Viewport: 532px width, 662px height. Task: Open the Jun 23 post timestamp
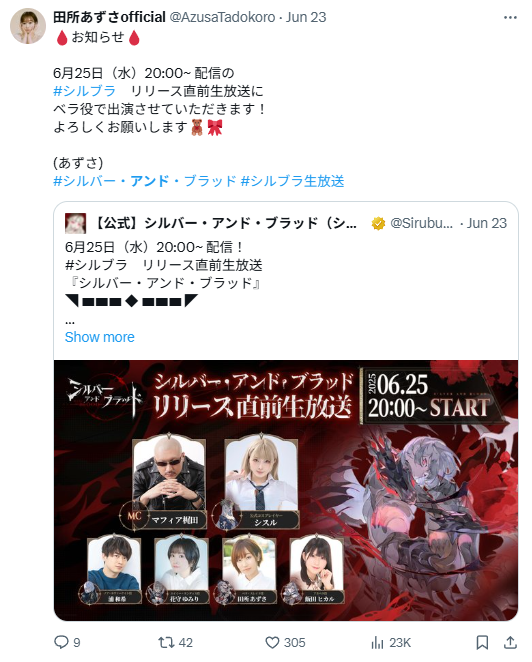[306, 17]
